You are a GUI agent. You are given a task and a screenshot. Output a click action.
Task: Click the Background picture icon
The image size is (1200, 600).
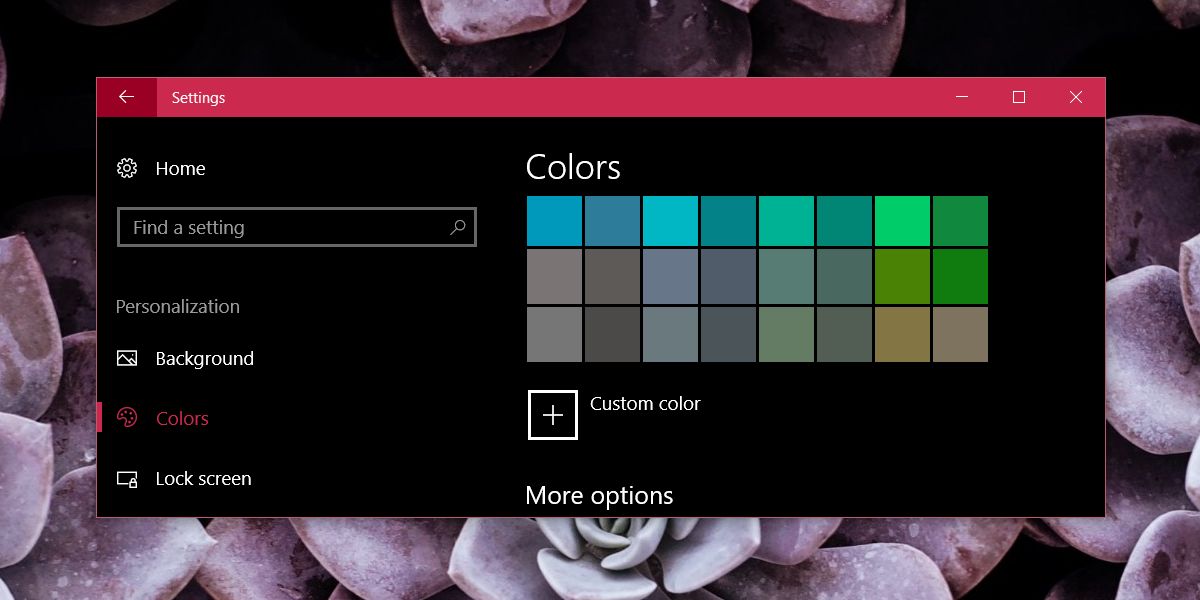tap(127, 358)
